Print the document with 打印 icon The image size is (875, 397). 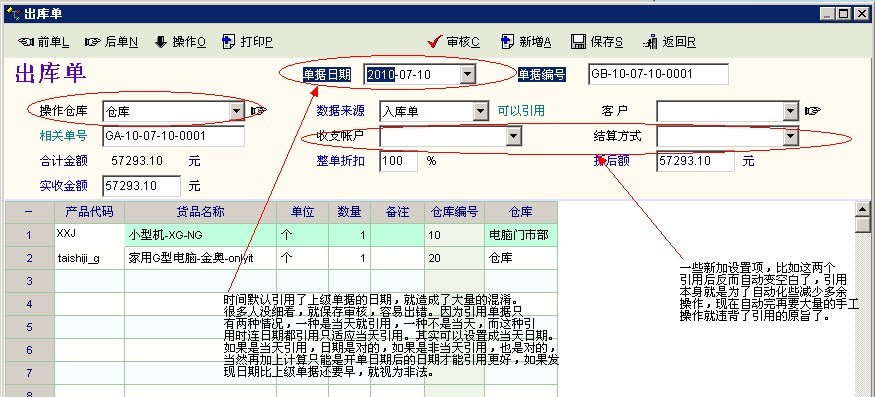[247, 42]
